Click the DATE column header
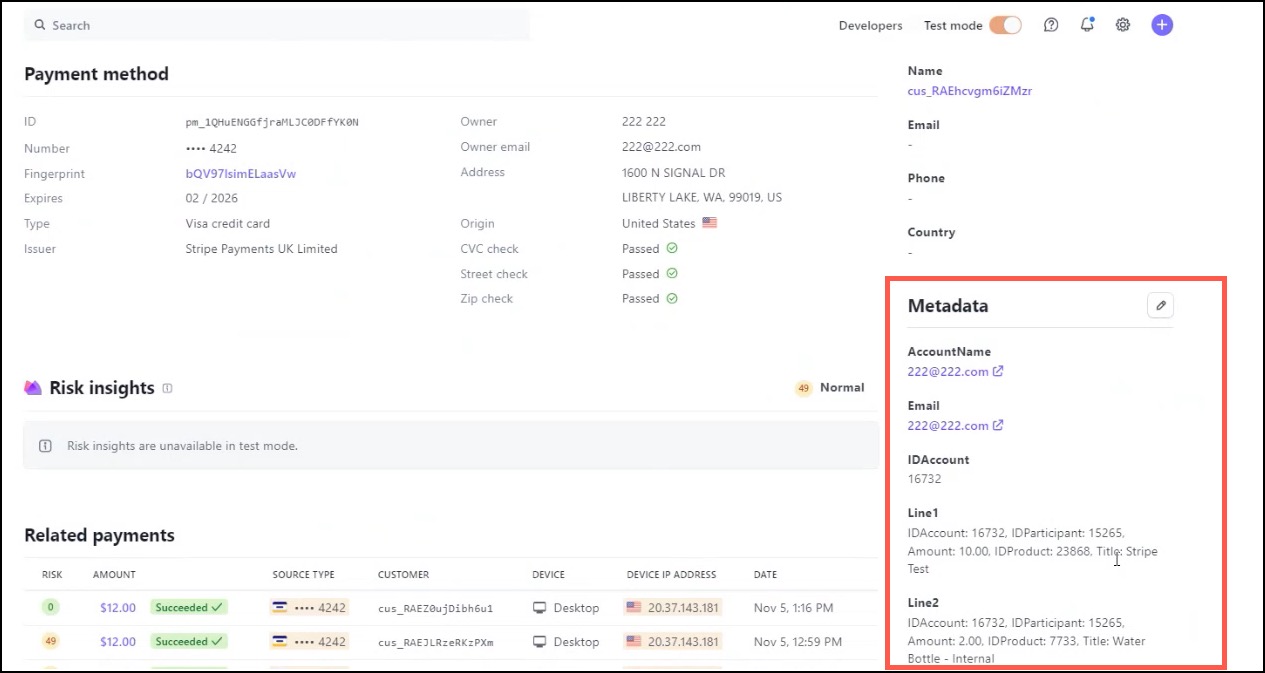The height and width of the screenshot is (673, 1265). (x=765, y=575)
